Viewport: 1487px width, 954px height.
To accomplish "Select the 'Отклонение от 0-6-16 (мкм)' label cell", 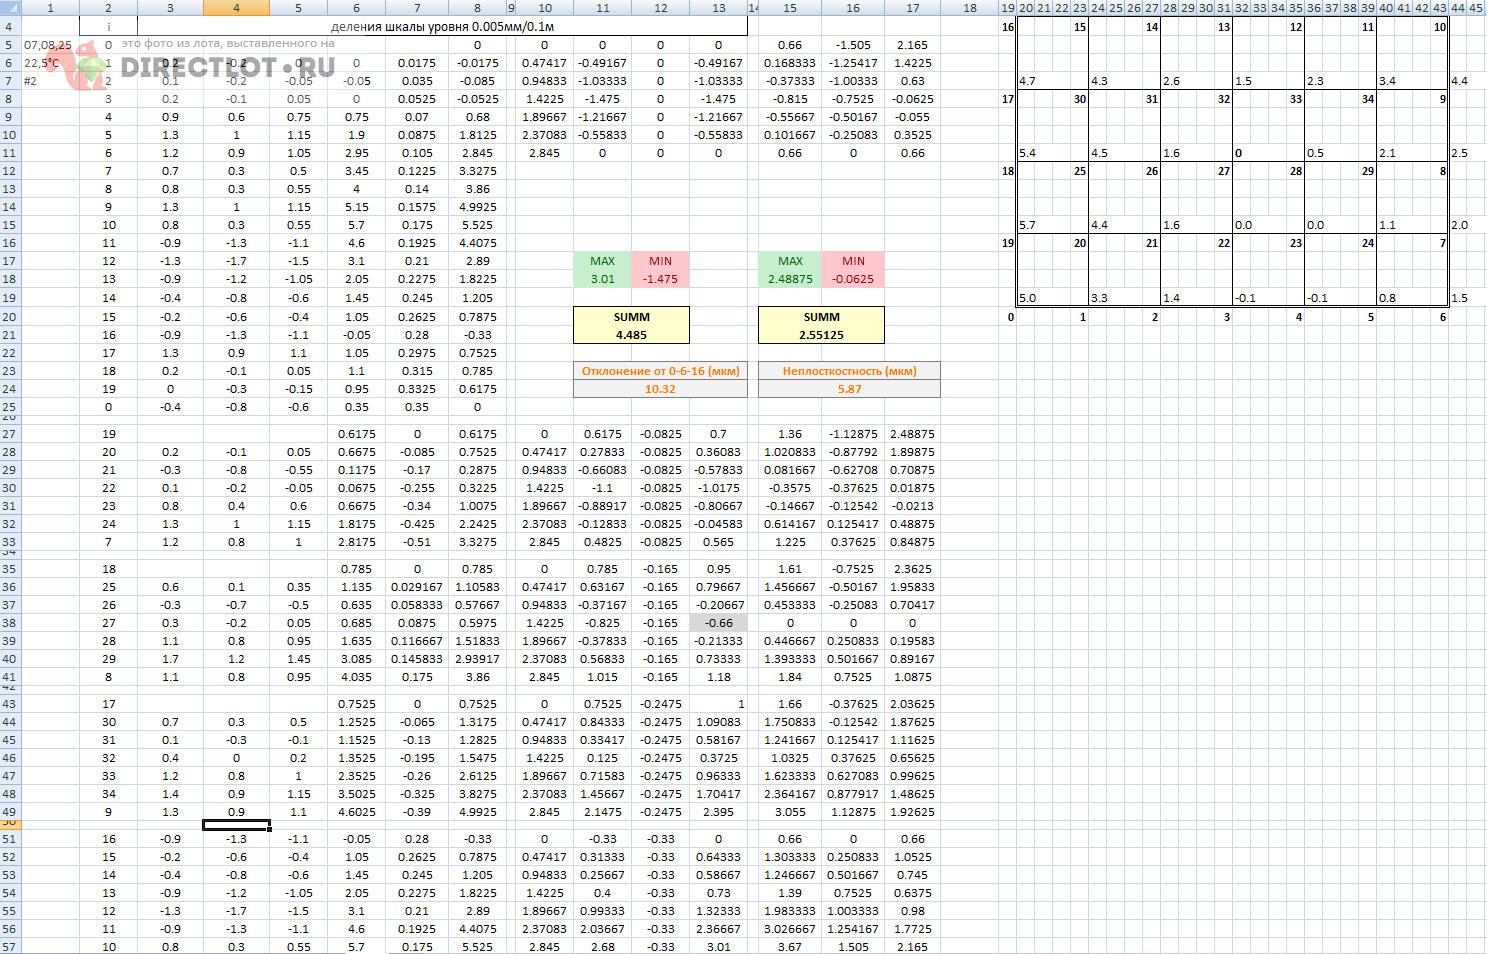I will 660,371.
